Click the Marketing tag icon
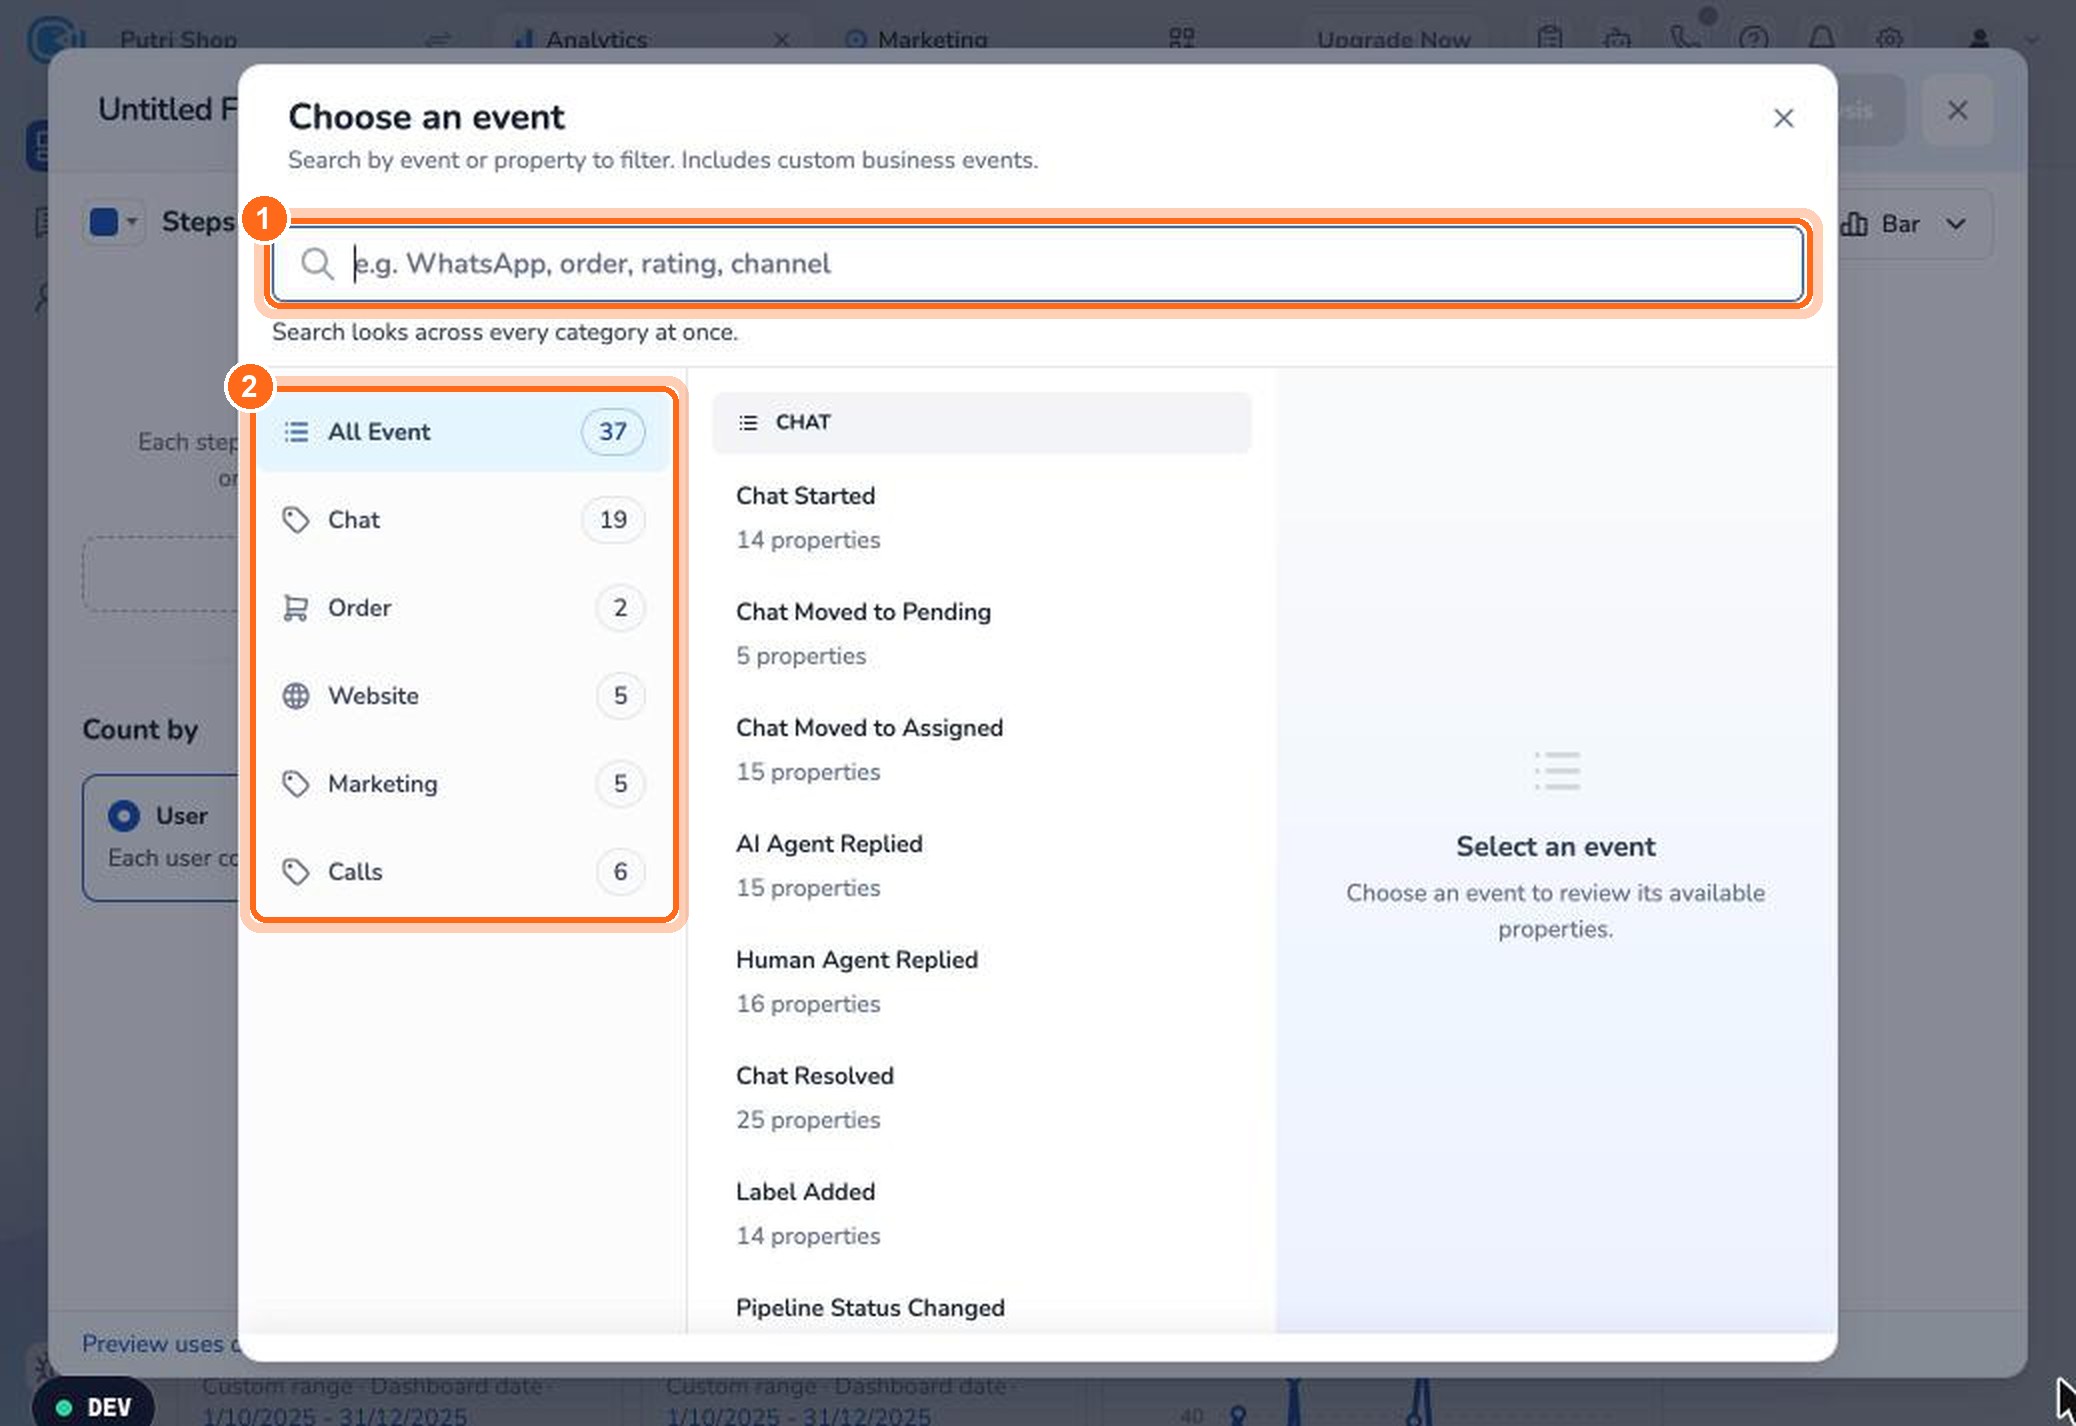 (295, 784)
